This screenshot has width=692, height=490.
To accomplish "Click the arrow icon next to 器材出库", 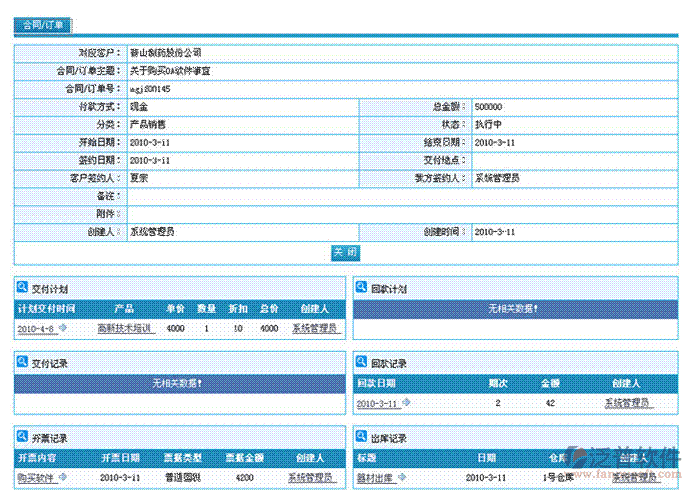I will tap(402, 477).
